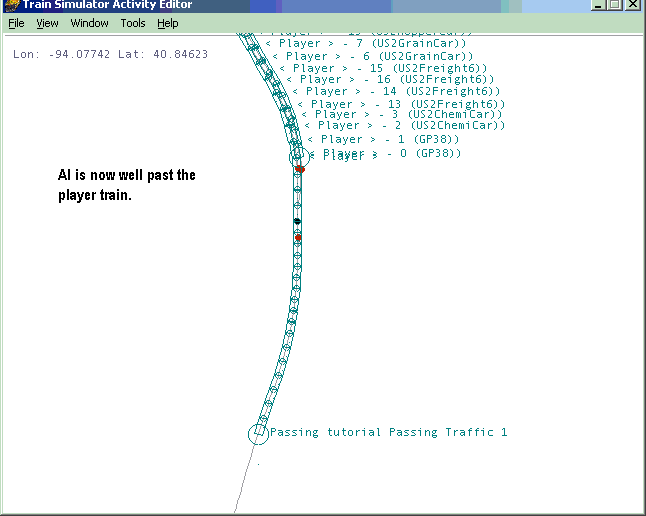Open the Window menu
Image resolution: width=646 pixels, height=516 pixels.
coord(89,23)
